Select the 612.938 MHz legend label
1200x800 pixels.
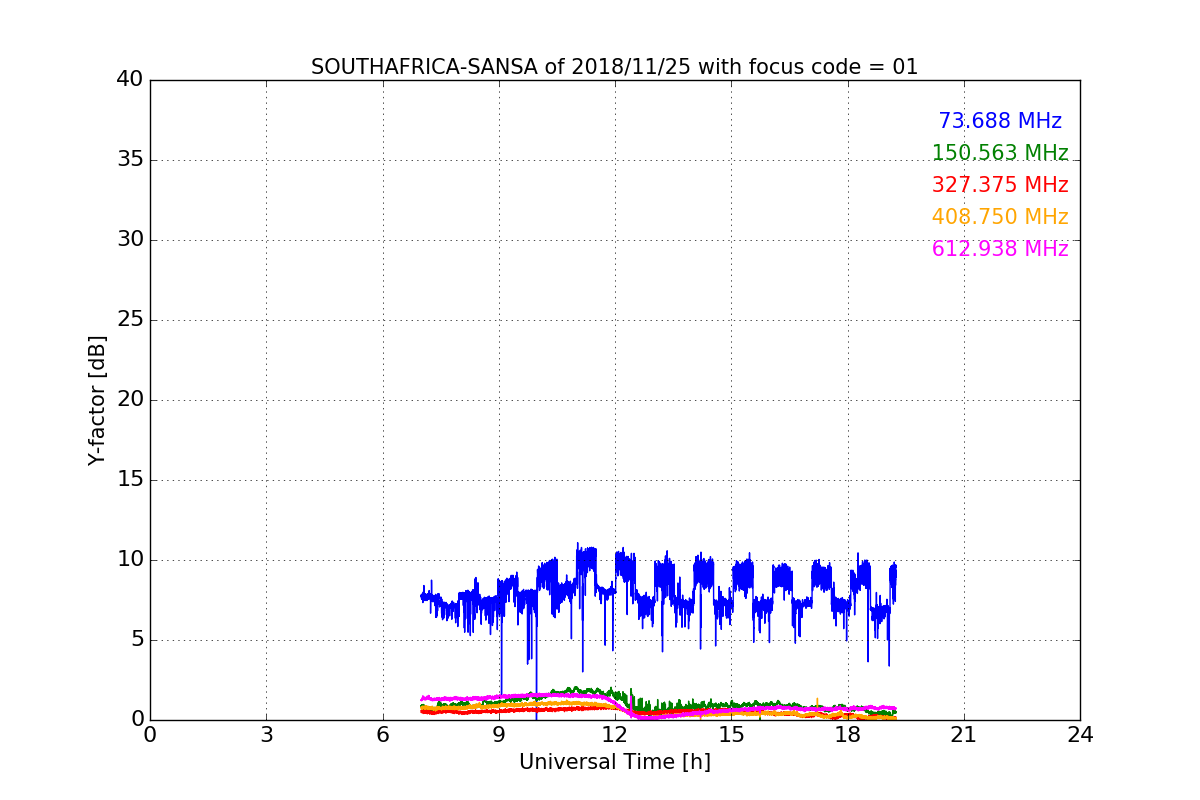(1000, 249)
